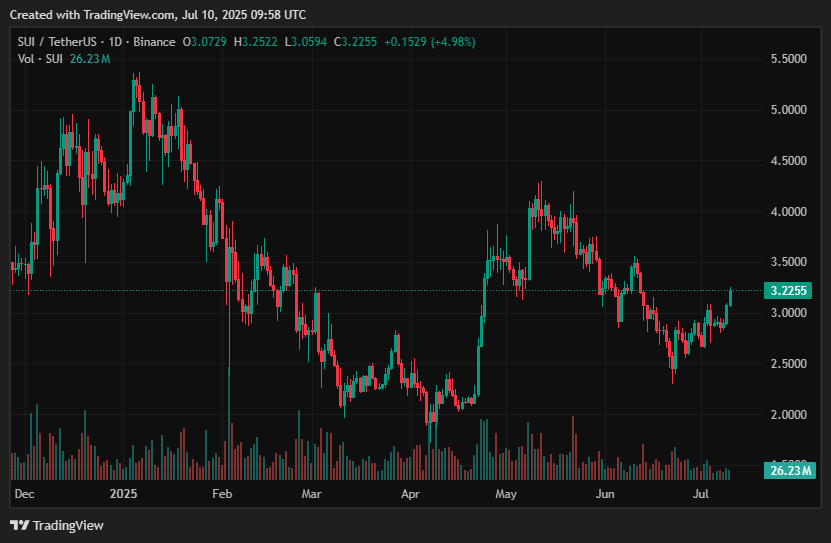Click the Apr label on time axis
The width and height of the screenshot is (831, 543).
(410, 494)
